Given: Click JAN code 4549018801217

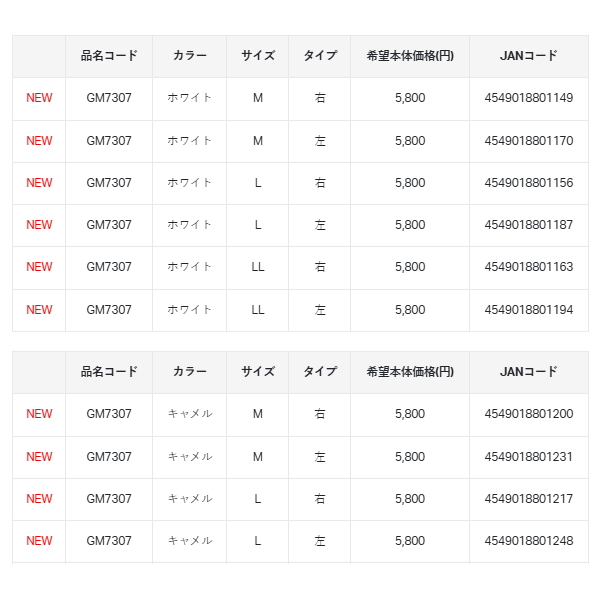Looking at the screenshot, I should tap(528, 499).
